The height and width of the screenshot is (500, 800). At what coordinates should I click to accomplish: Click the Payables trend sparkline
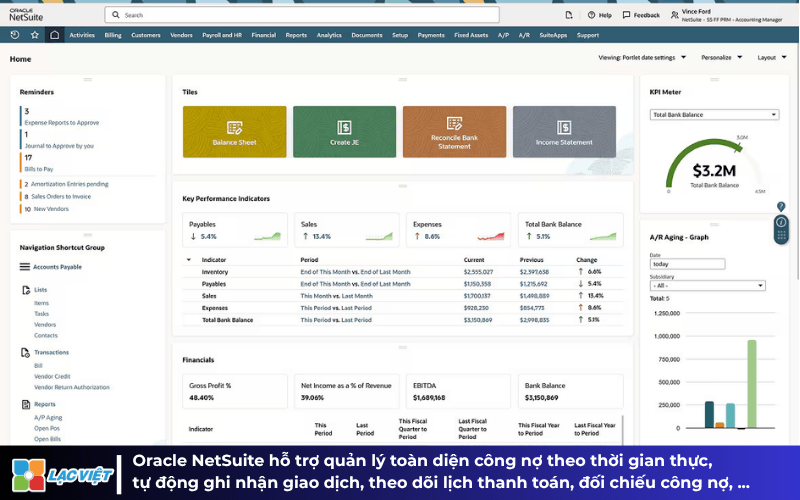(x=267, y=236)
